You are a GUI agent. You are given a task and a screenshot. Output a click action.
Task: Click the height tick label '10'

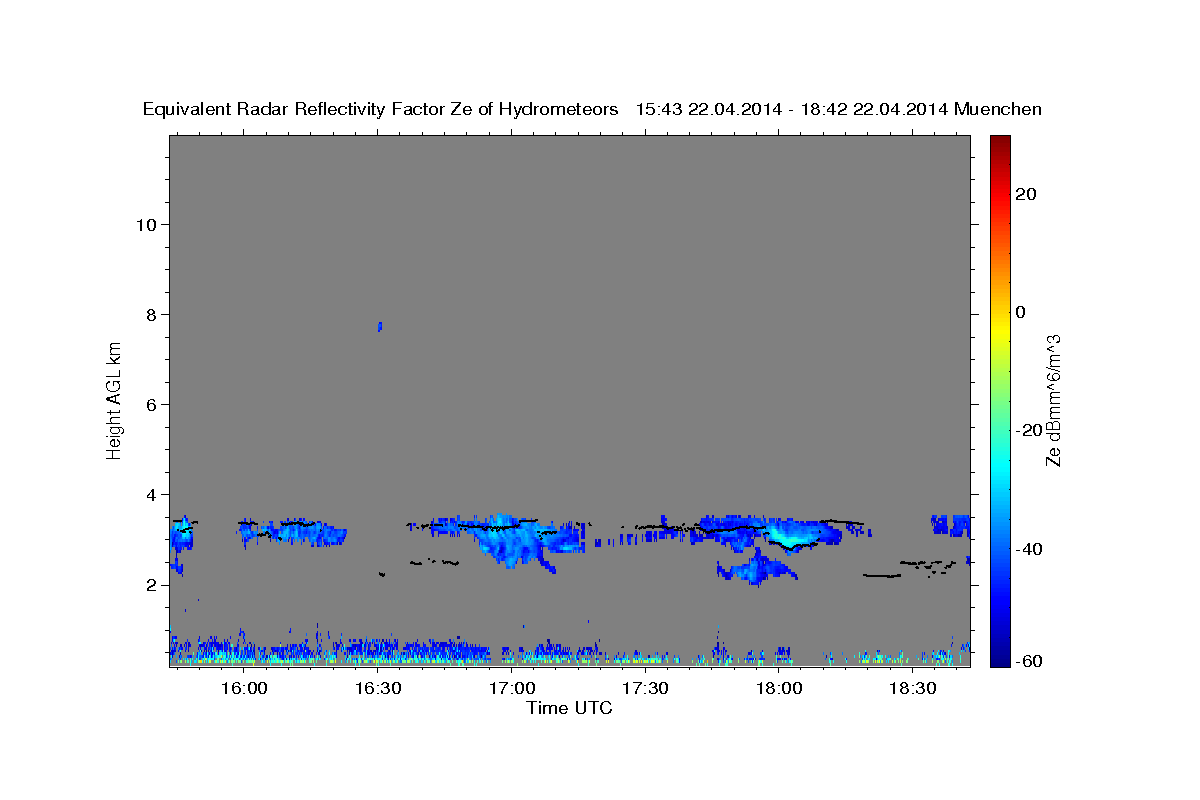tap(147, 224)
